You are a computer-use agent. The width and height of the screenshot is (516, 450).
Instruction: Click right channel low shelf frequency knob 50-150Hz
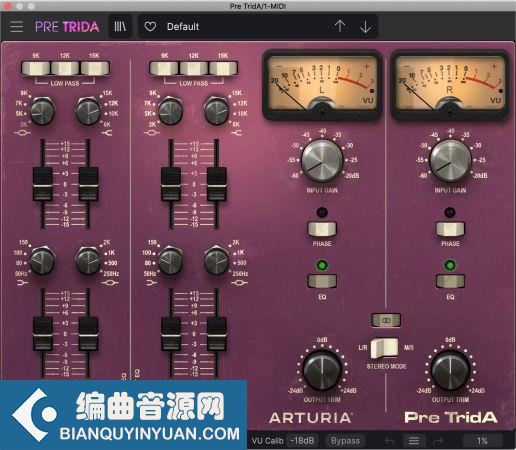[x=170, y=260]
